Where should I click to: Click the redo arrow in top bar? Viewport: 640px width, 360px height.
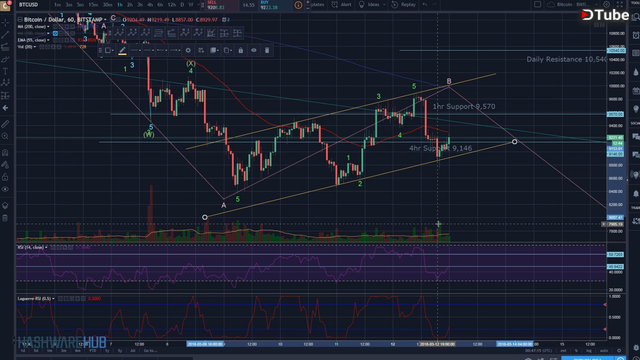(x=434, y=4)
